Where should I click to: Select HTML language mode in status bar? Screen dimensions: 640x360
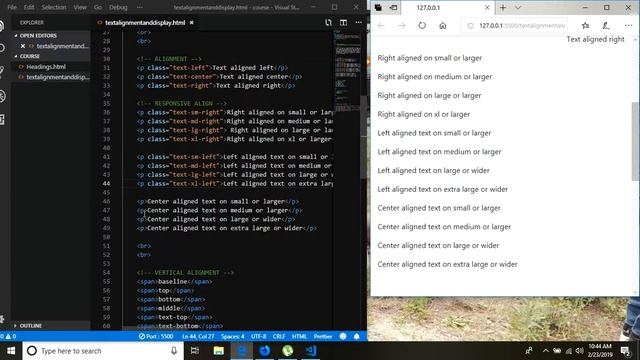pyautogui.click(x=299, y=336)
